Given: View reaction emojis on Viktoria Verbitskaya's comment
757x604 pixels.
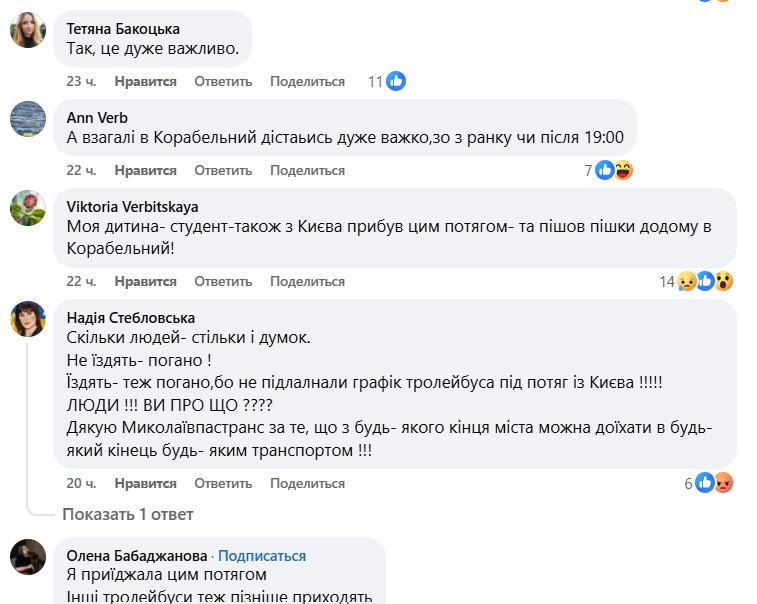Looking at the screenshot, I should click(x=705, y=282).
